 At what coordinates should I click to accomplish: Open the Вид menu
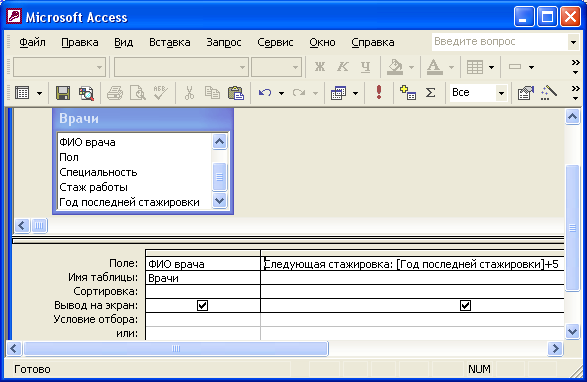(x=124, y=42)
